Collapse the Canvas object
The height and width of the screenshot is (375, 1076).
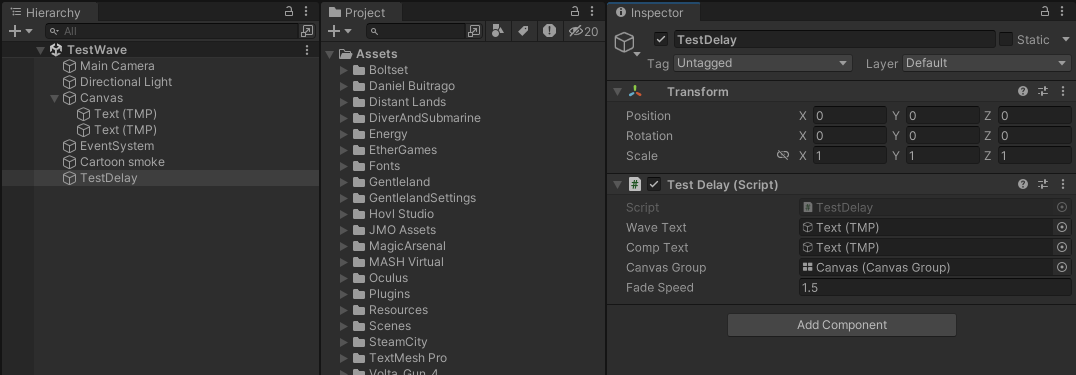click(x=55, y=98)
